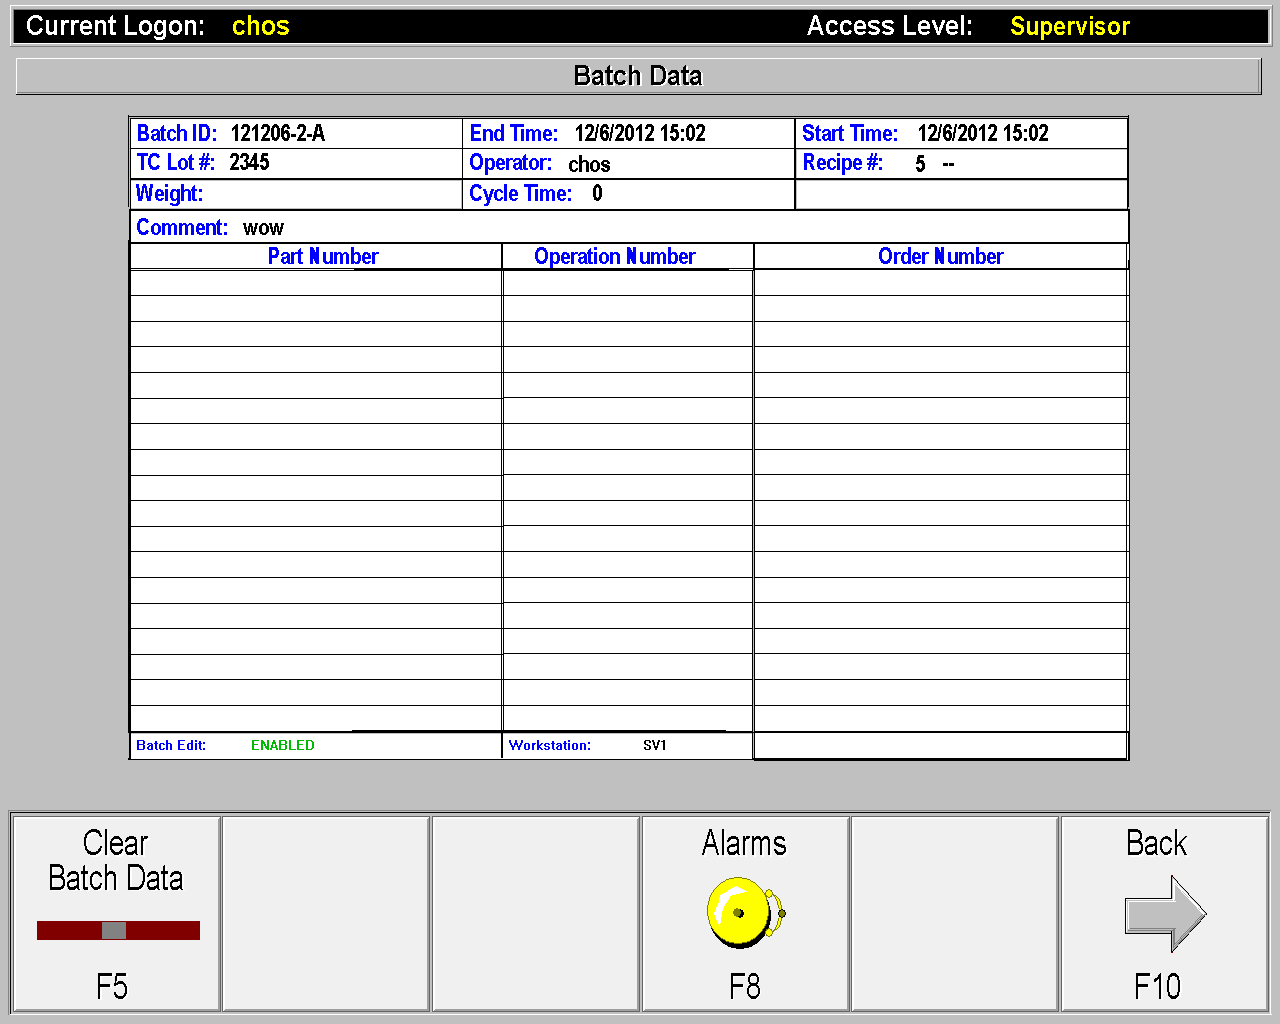
Task: Click the Part Number column header
Action: 322,257
